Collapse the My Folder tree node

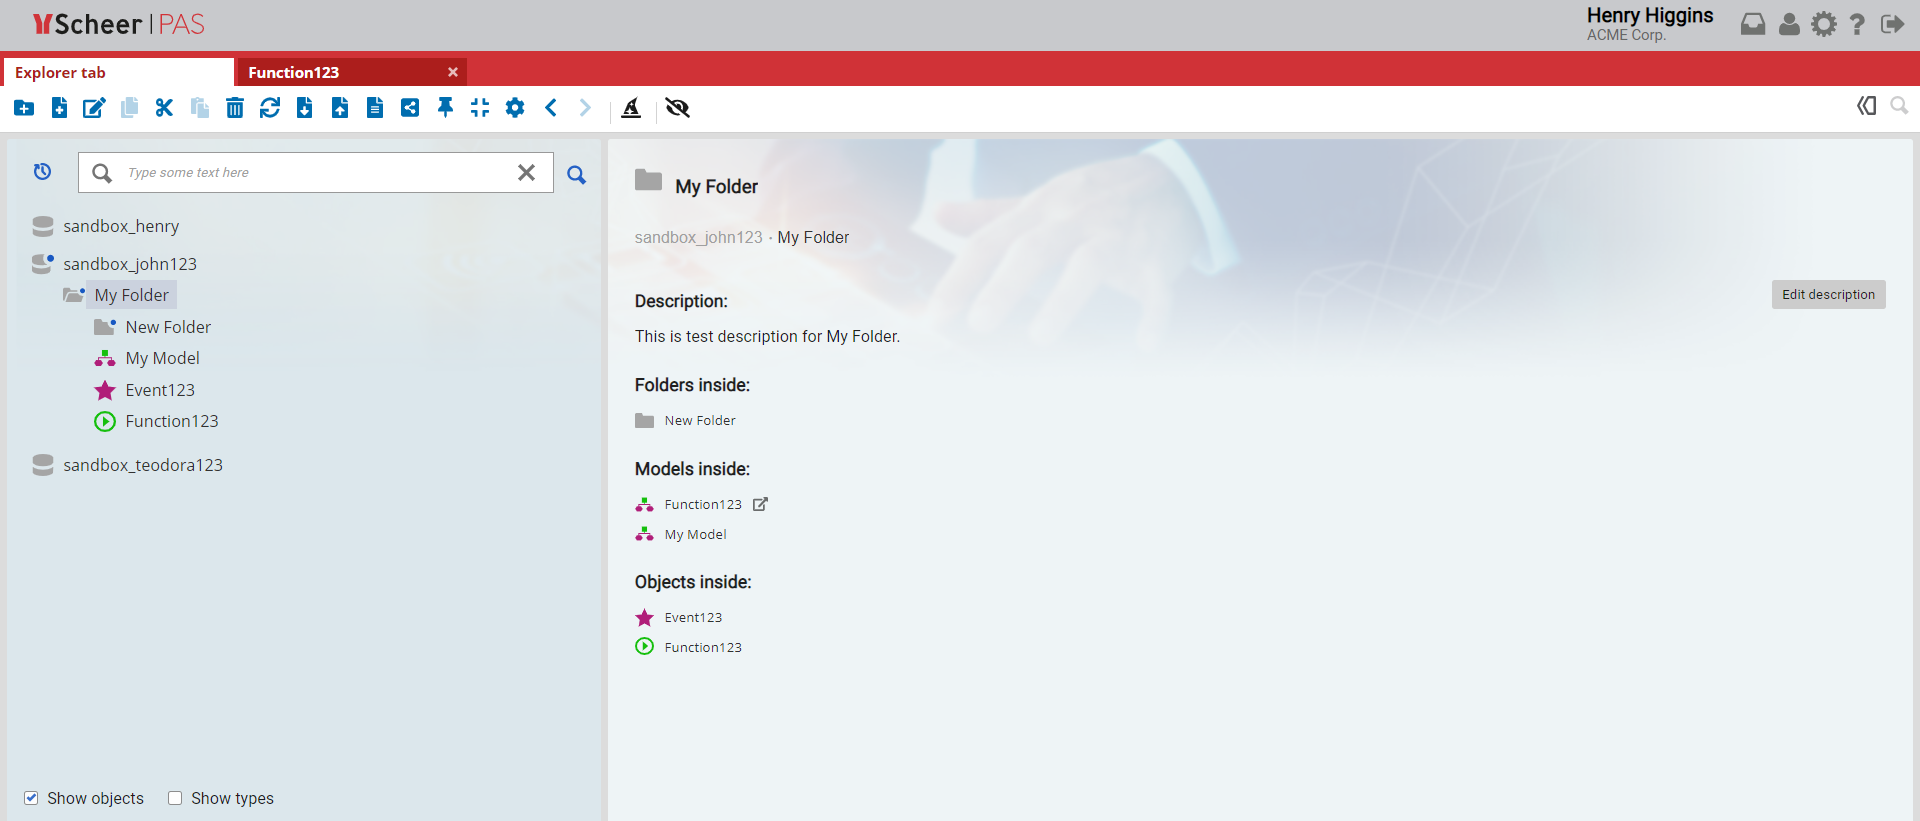tap(73, 295)
